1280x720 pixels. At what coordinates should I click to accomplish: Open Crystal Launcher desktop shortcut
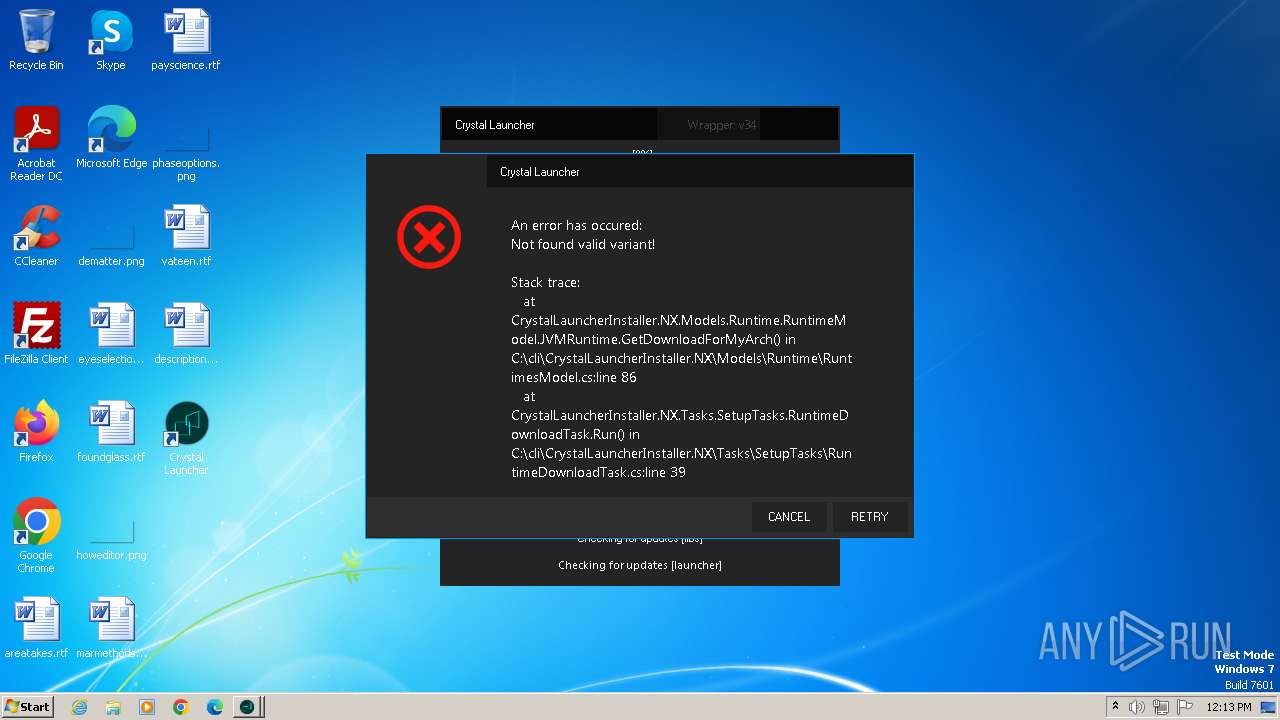(186, 438)
